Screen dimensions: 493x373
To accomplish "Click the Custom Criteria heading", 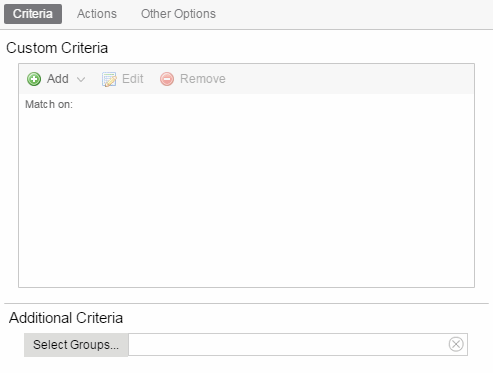I will pos(57,48).
